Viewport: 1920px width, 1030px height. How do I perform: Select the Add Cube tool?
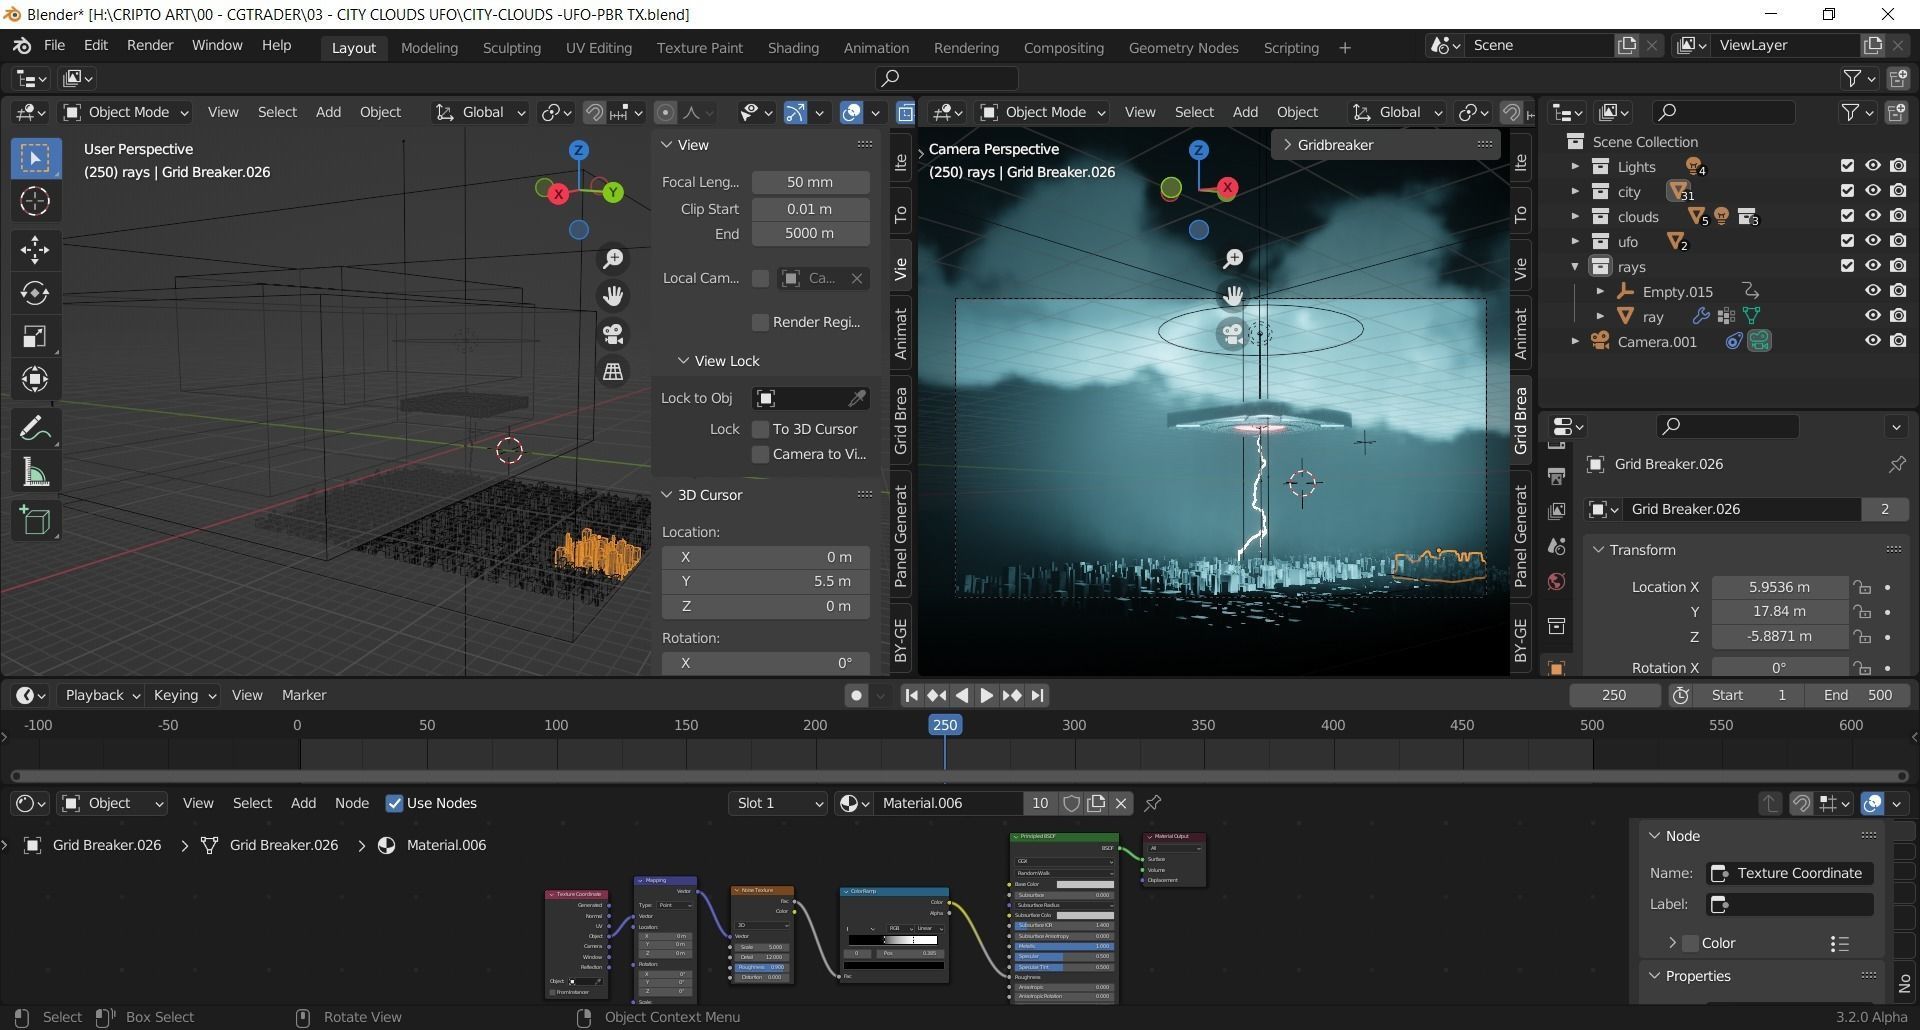click(35, 521)
